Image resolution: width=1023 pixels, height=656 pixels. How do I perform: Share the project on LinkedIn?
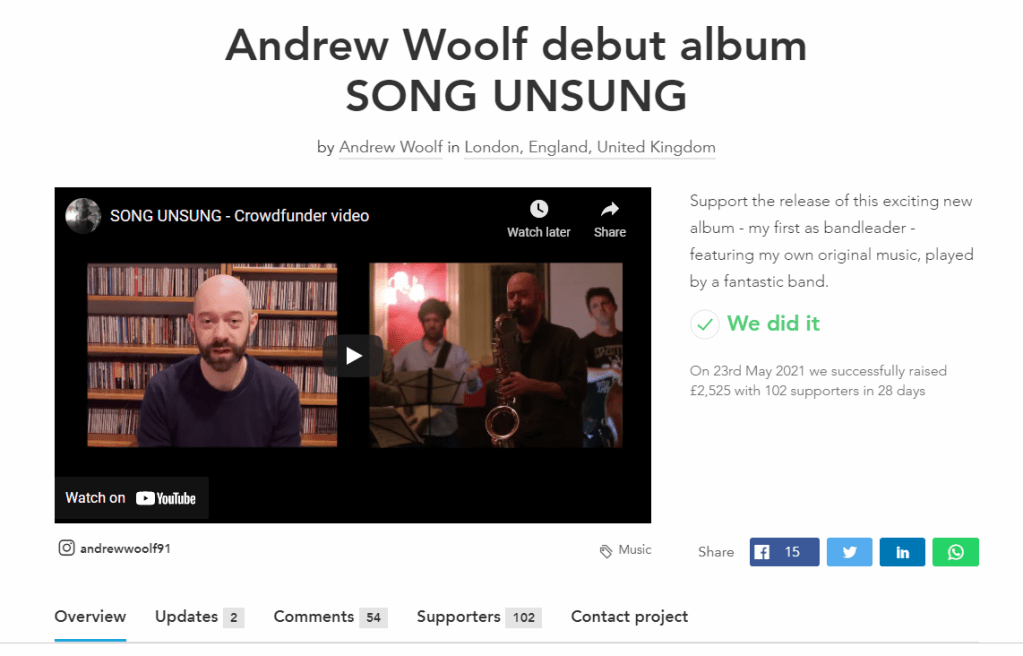pyautogui.click(x=902, y=552)
